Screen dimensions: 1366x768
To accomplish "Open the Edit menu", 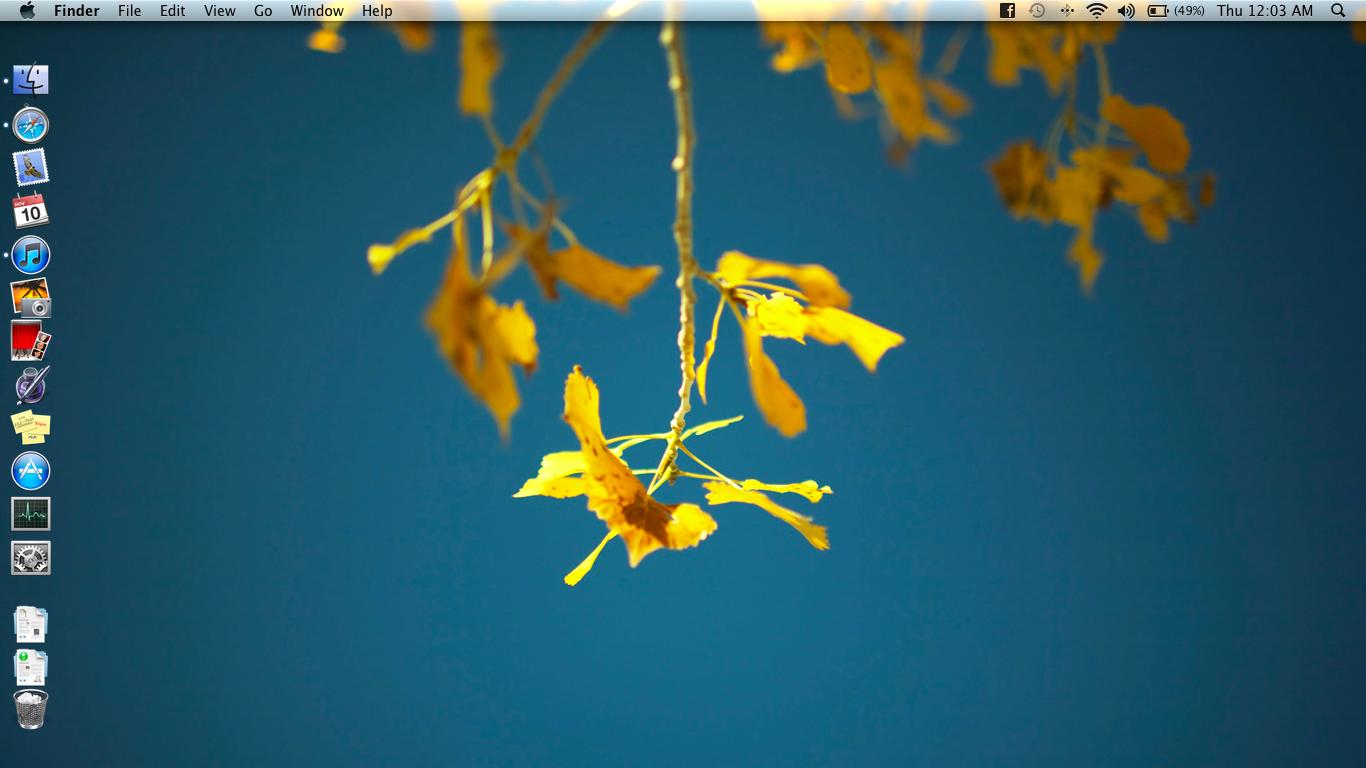I will point(173,11).
